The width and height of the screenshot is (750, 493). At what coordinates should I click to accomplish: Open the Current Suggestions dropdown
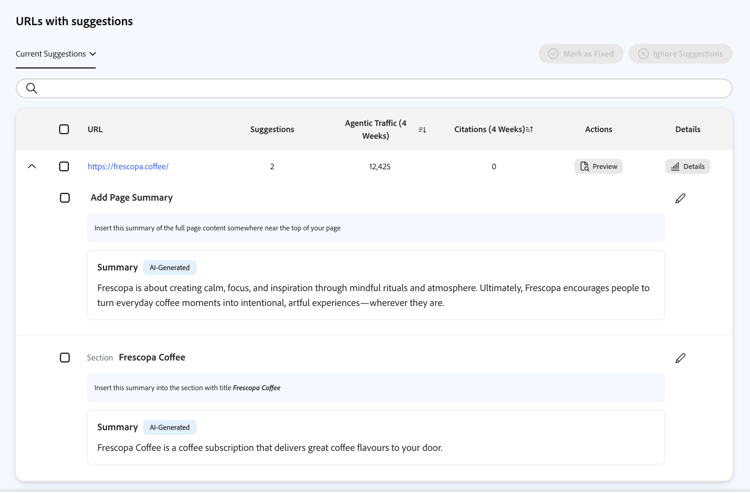click(x=55, y=54)
